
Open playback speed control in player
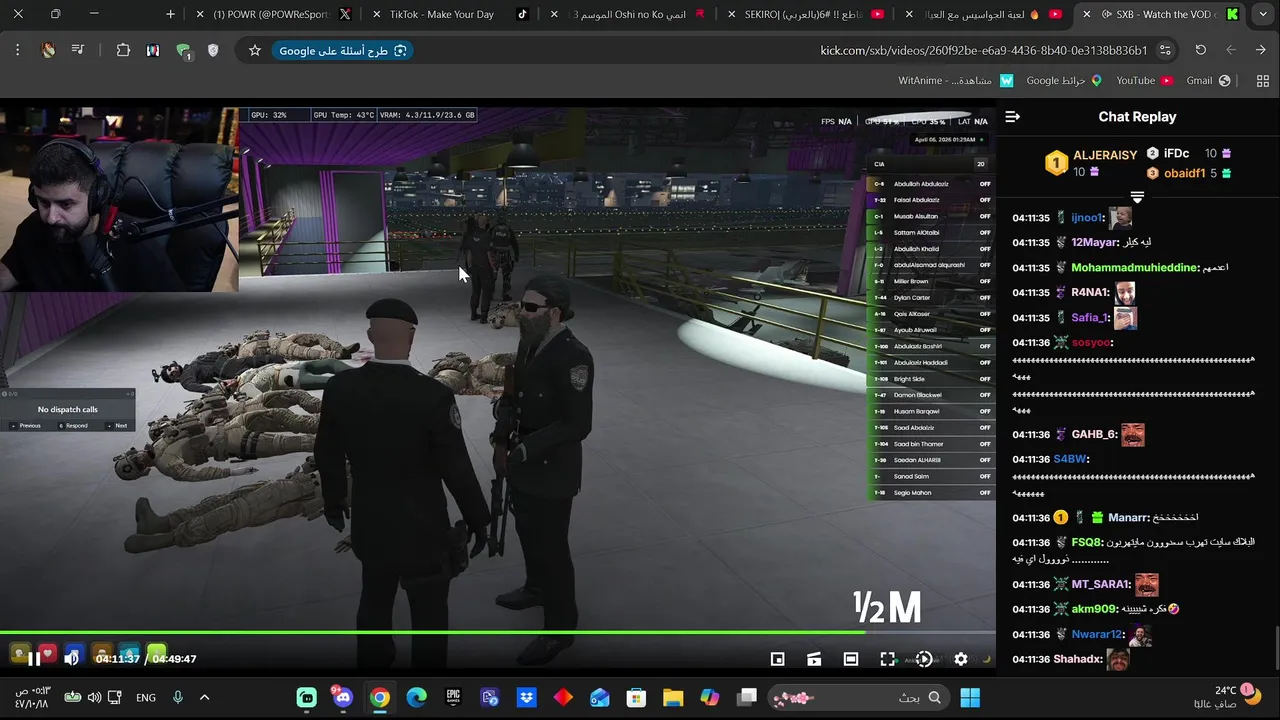pyautogui.click(x=924, y=659)
